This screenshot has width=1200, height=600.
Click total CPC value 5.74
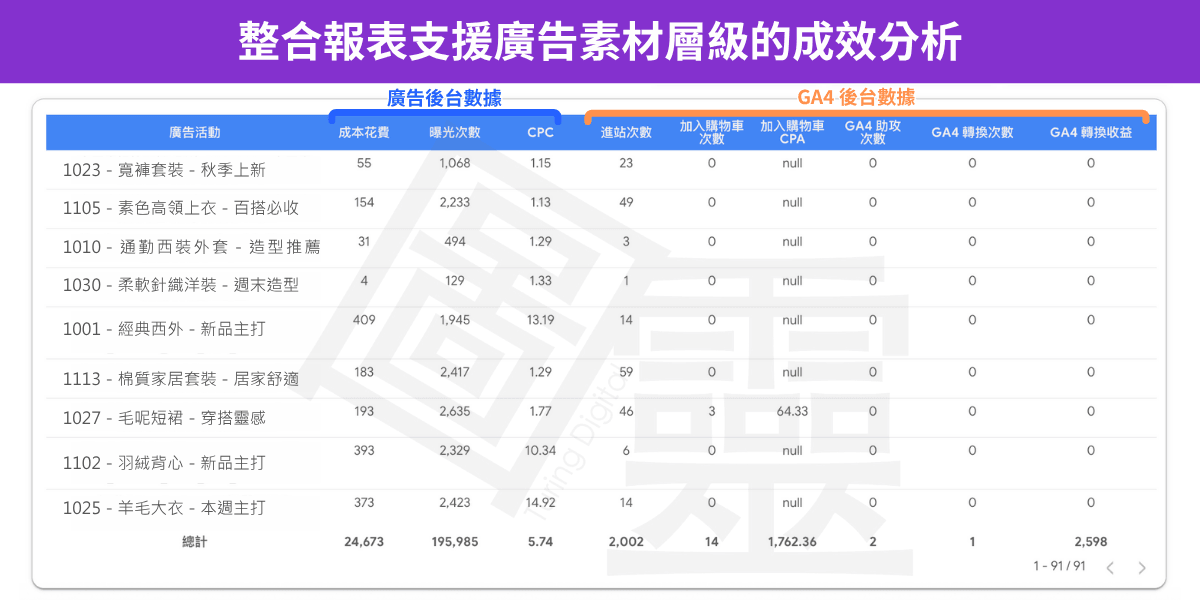point(540,541)
